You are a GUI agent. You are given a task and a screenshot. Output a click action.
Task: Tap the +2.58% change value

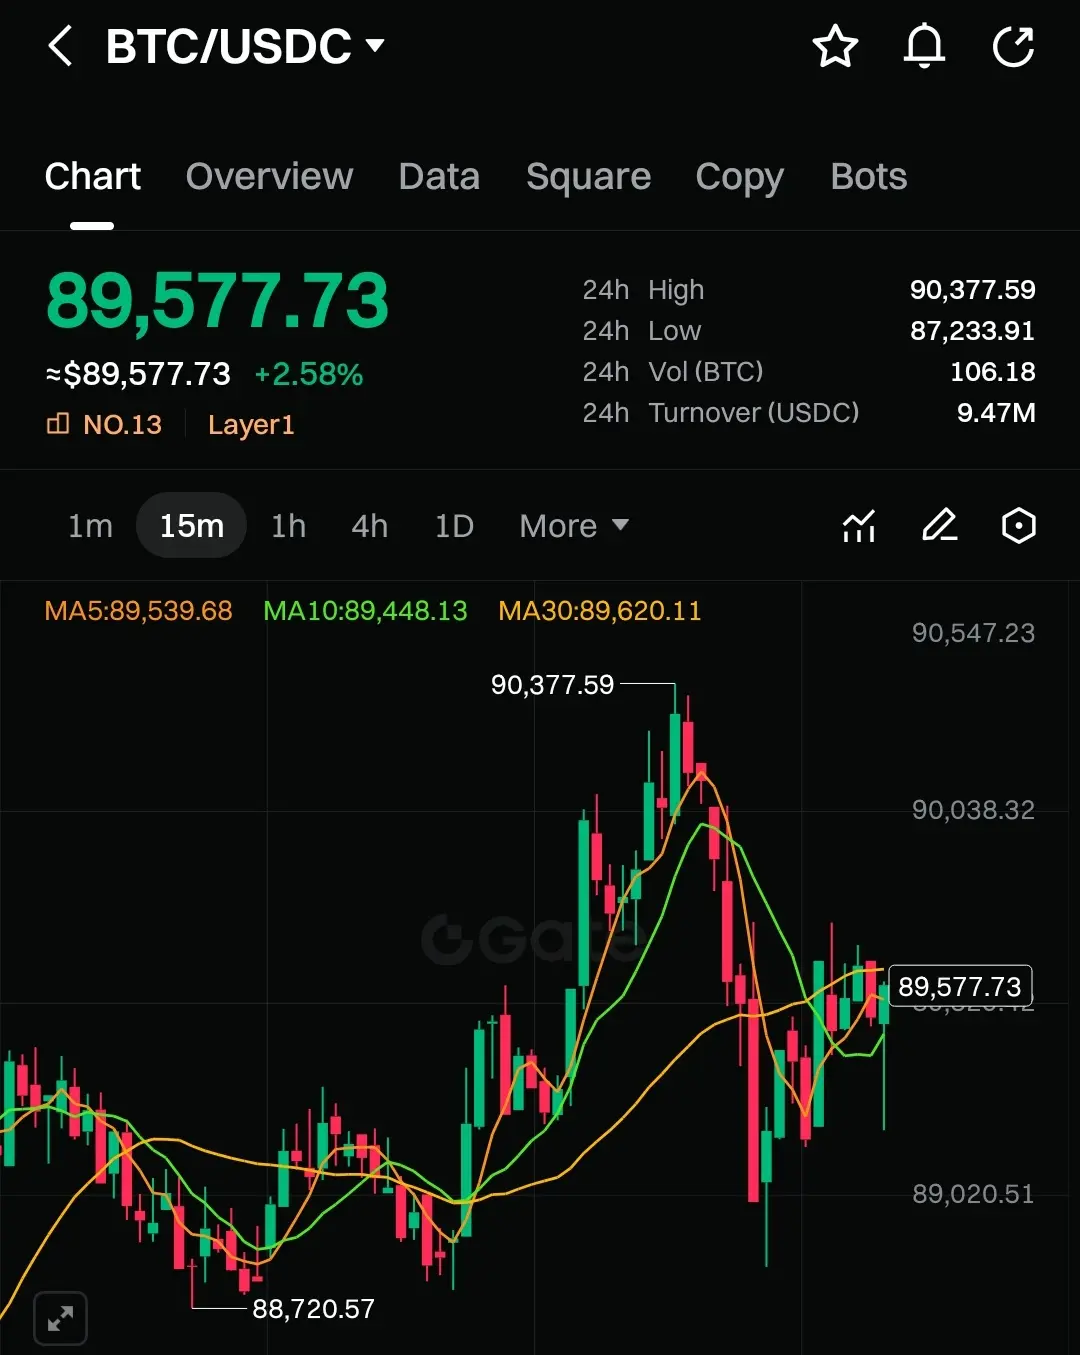[x=309, y=374]
